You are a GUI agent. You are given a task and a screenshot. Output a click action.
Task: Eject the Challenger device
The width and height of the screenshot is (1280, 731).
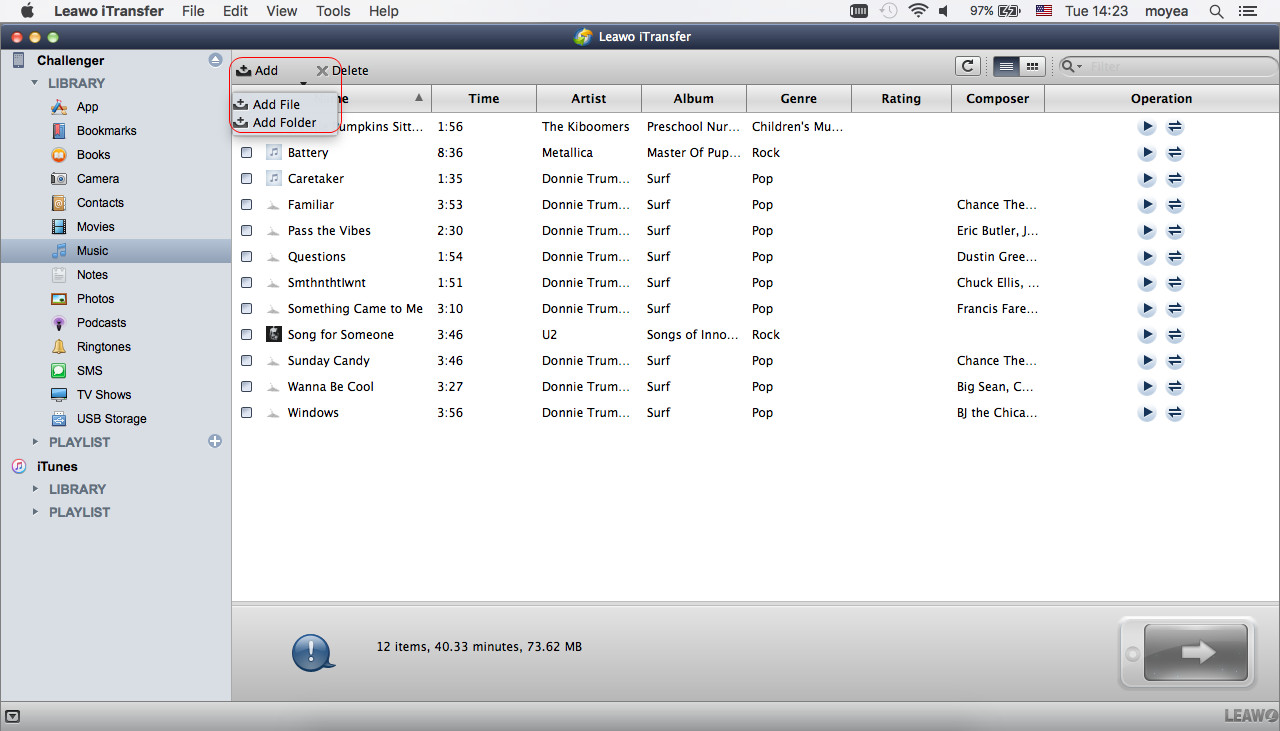215,60
